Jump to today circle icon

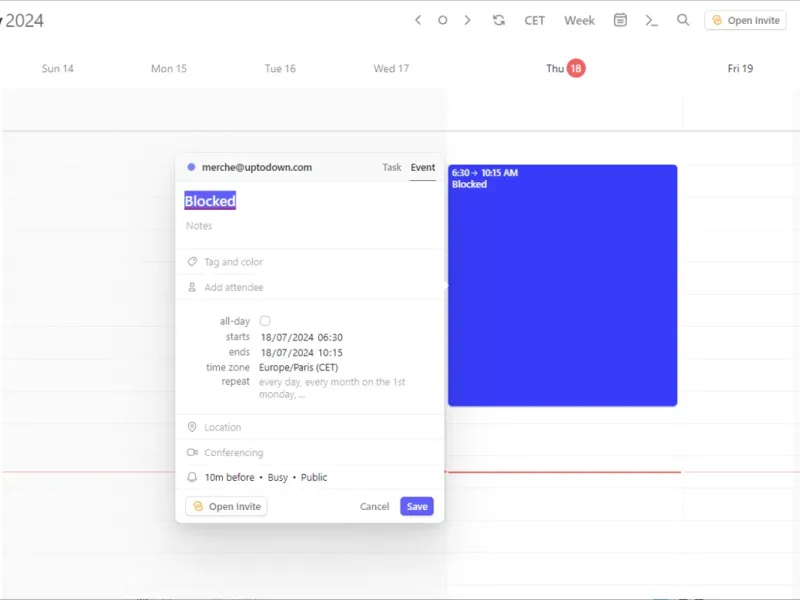[x=442, y=20]
